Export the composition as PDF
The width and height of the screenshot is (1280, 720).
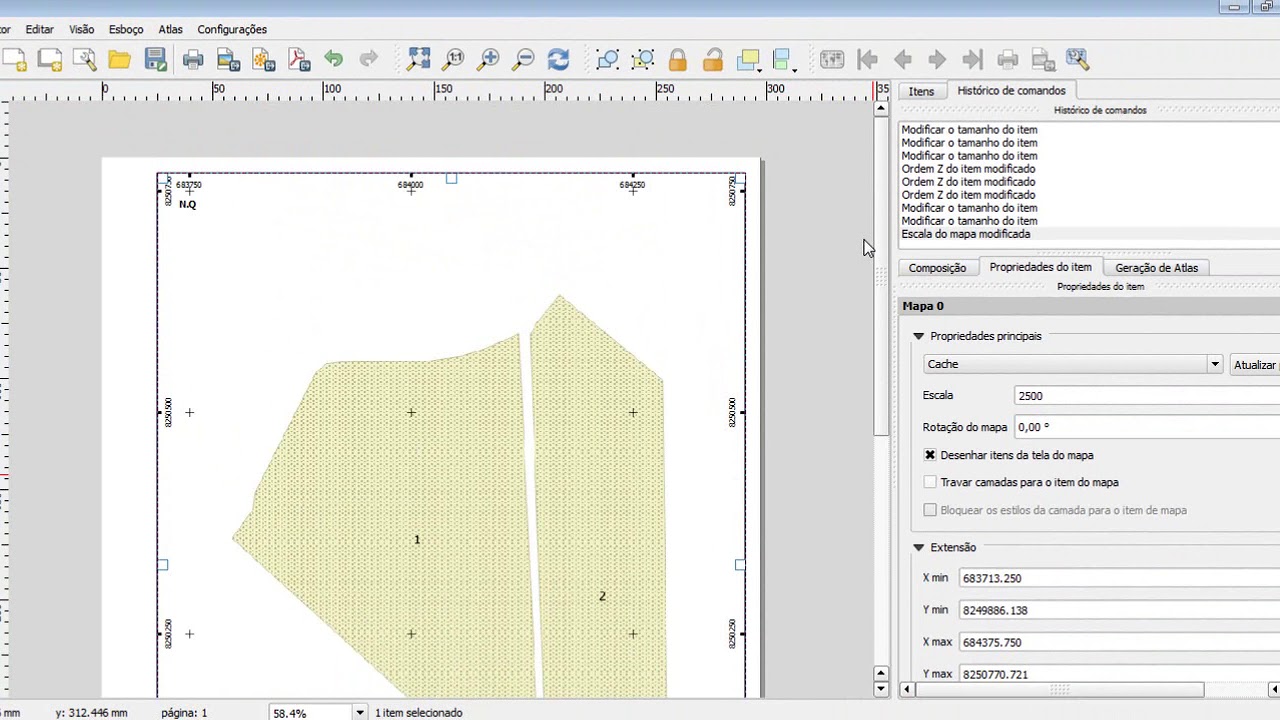pyautogui.click(x=298, y=59)
